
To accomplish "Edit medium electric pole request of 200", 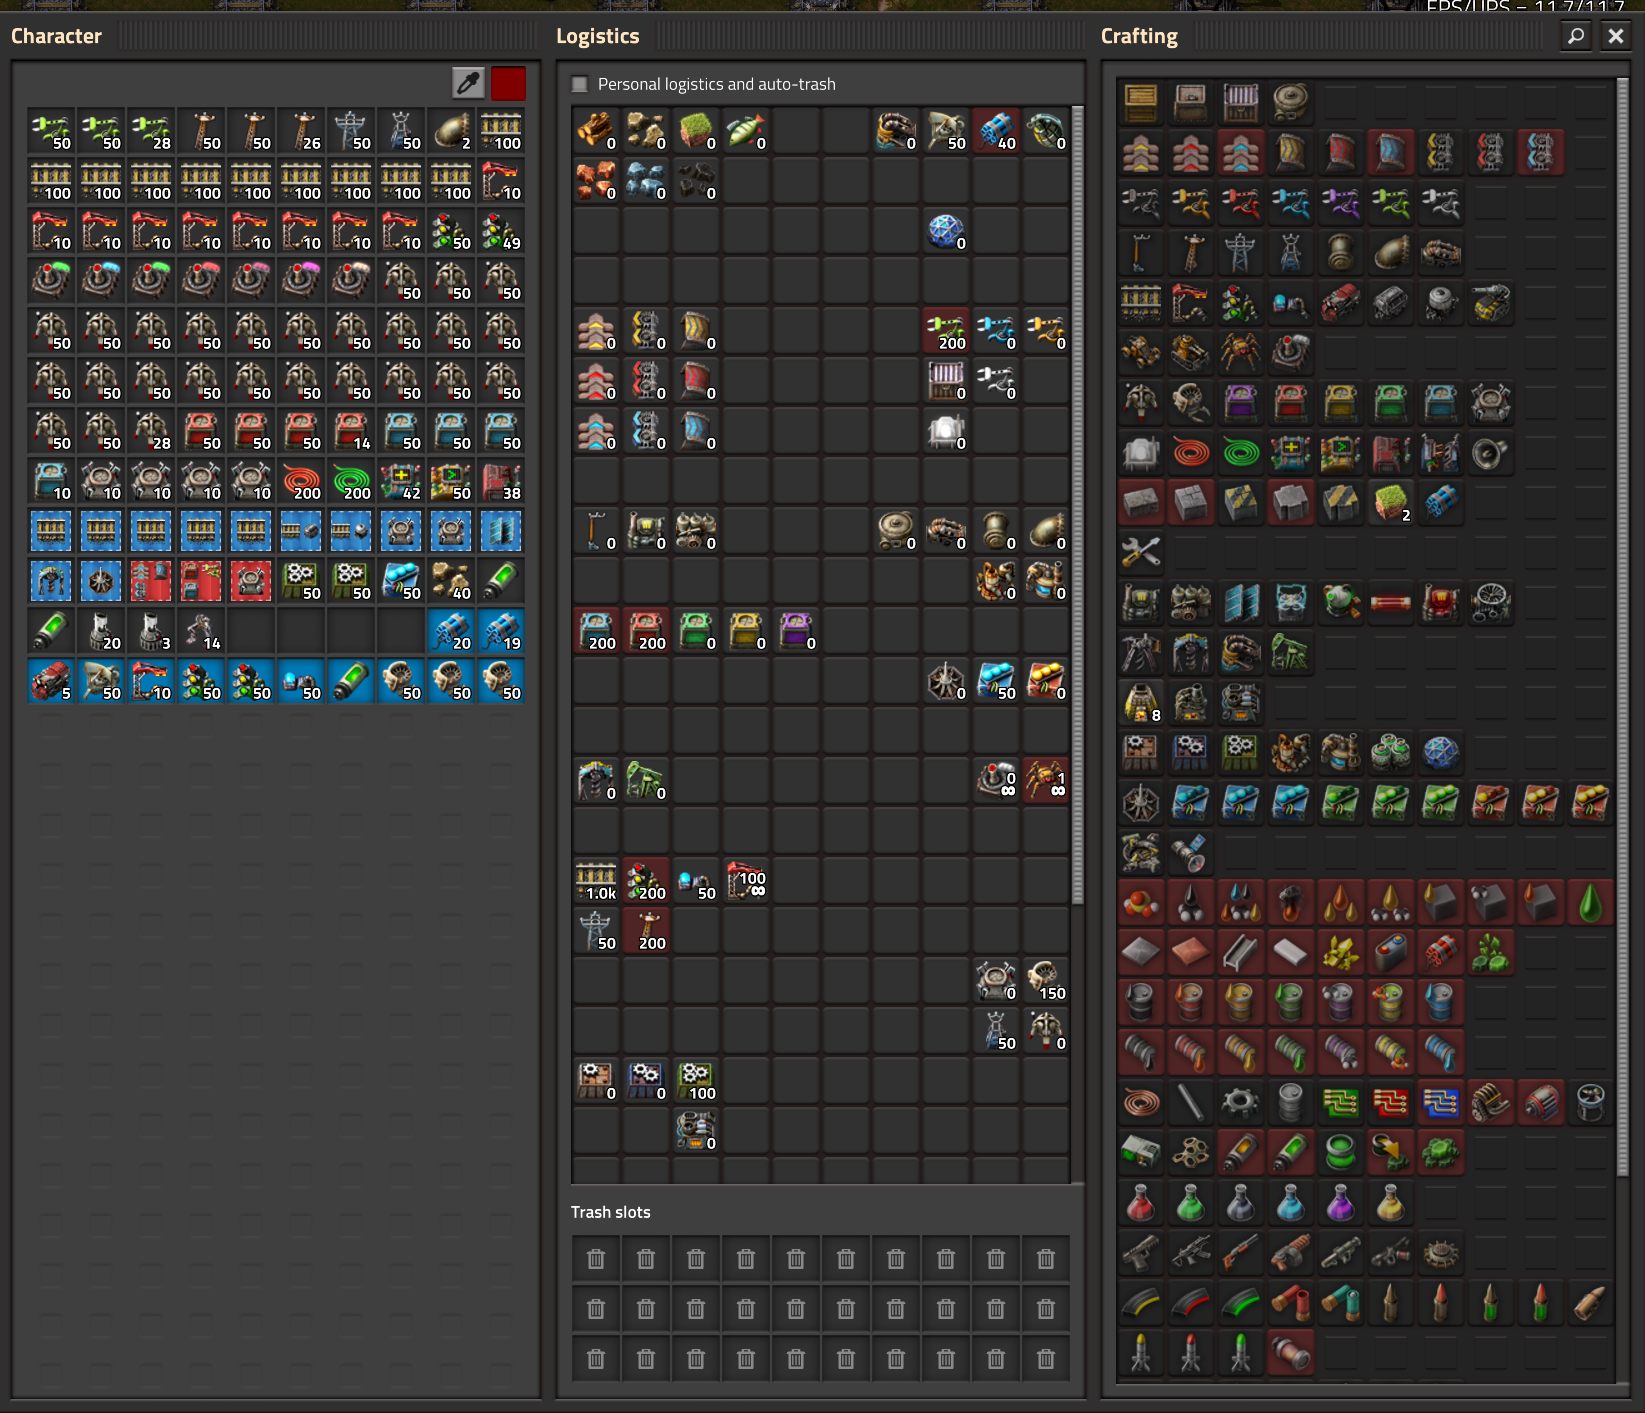I will [647, 931].
